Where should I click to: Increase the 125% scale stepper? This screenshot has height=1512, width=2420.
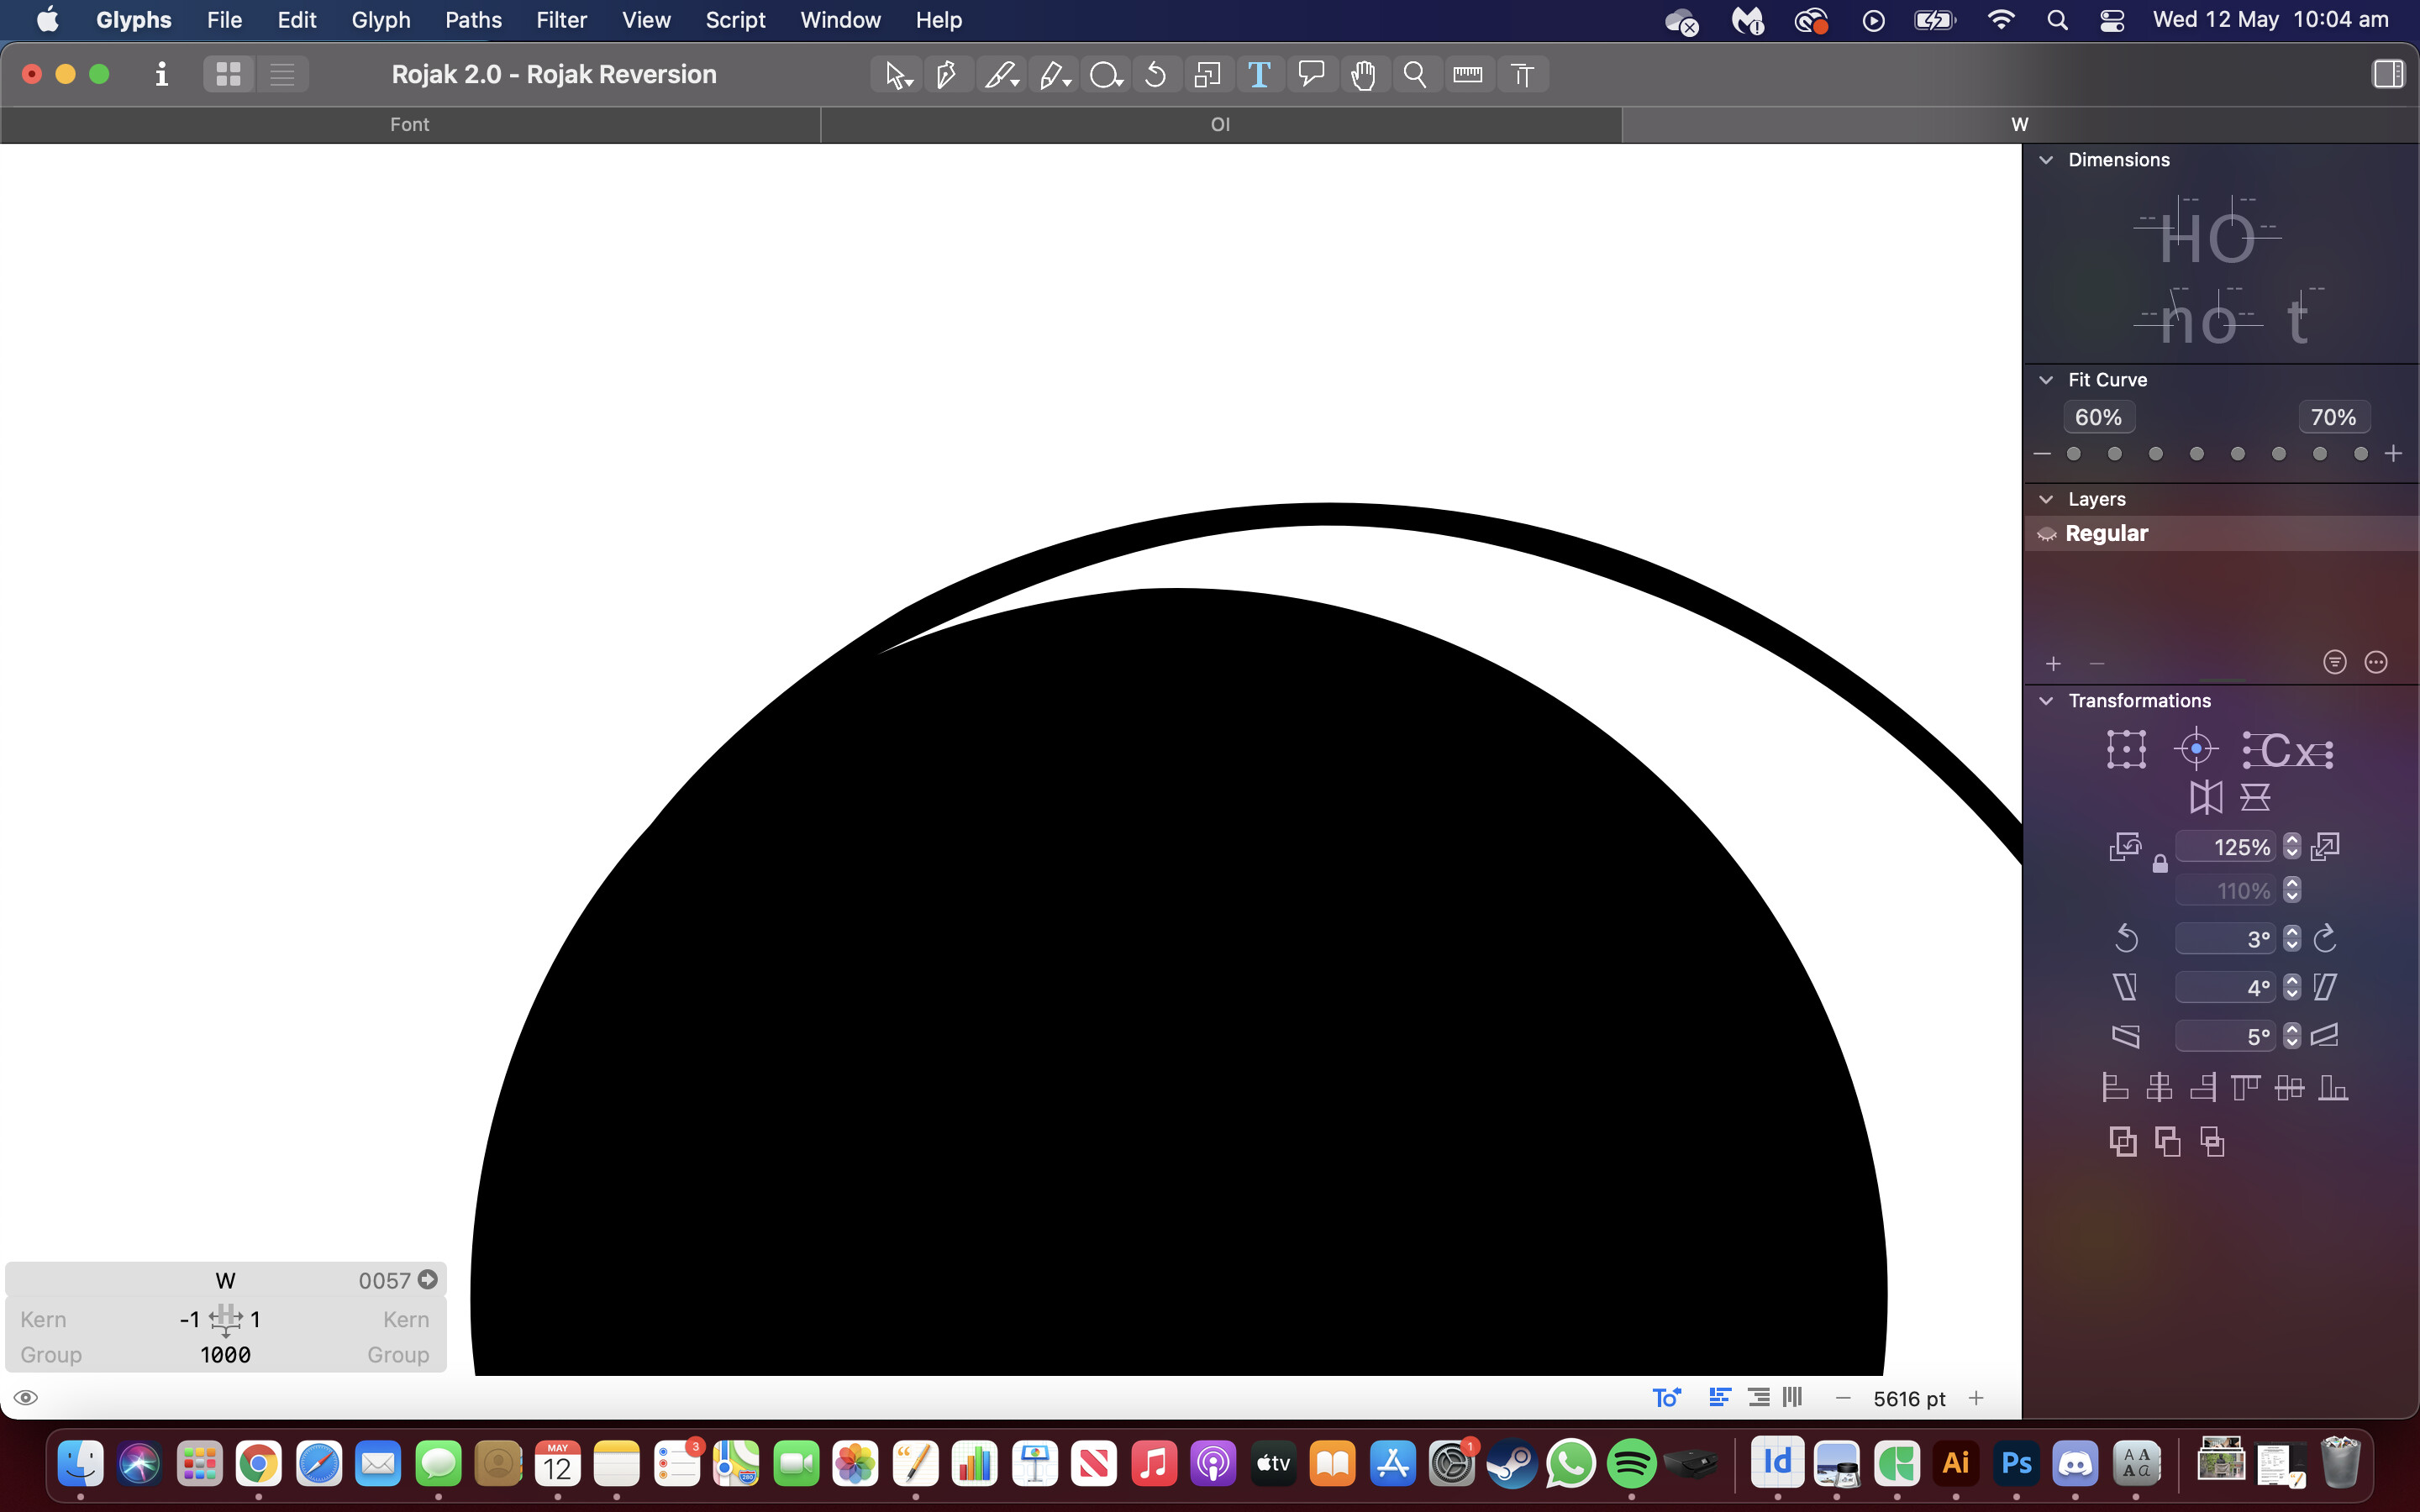(x=2292, y=840)
